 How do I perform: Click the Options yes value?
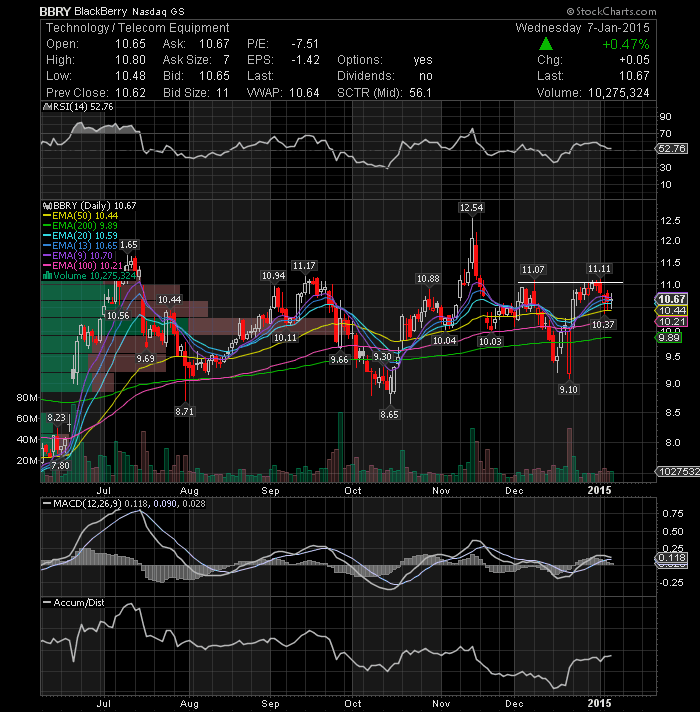[x=423, y=60]
